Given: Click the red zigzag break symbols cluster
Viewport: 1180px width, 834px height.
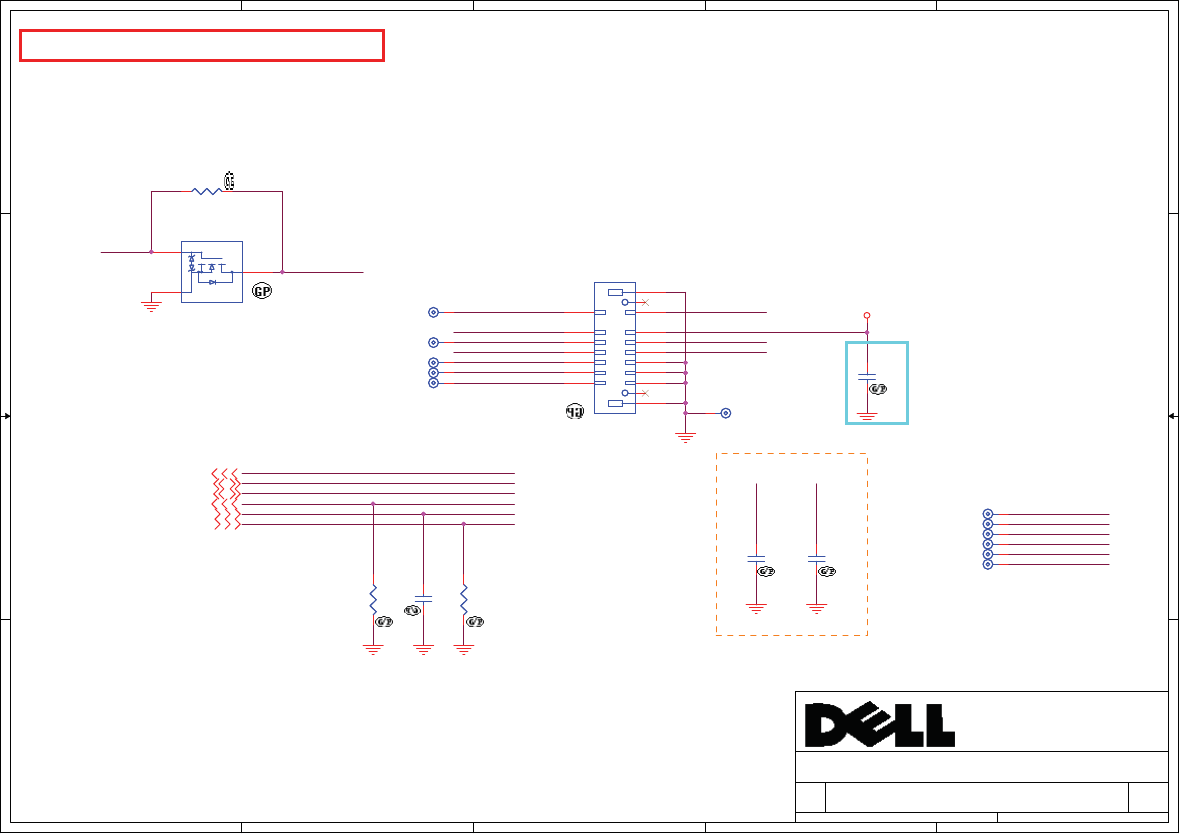Looking at the screenshot, I should point(226,498).
